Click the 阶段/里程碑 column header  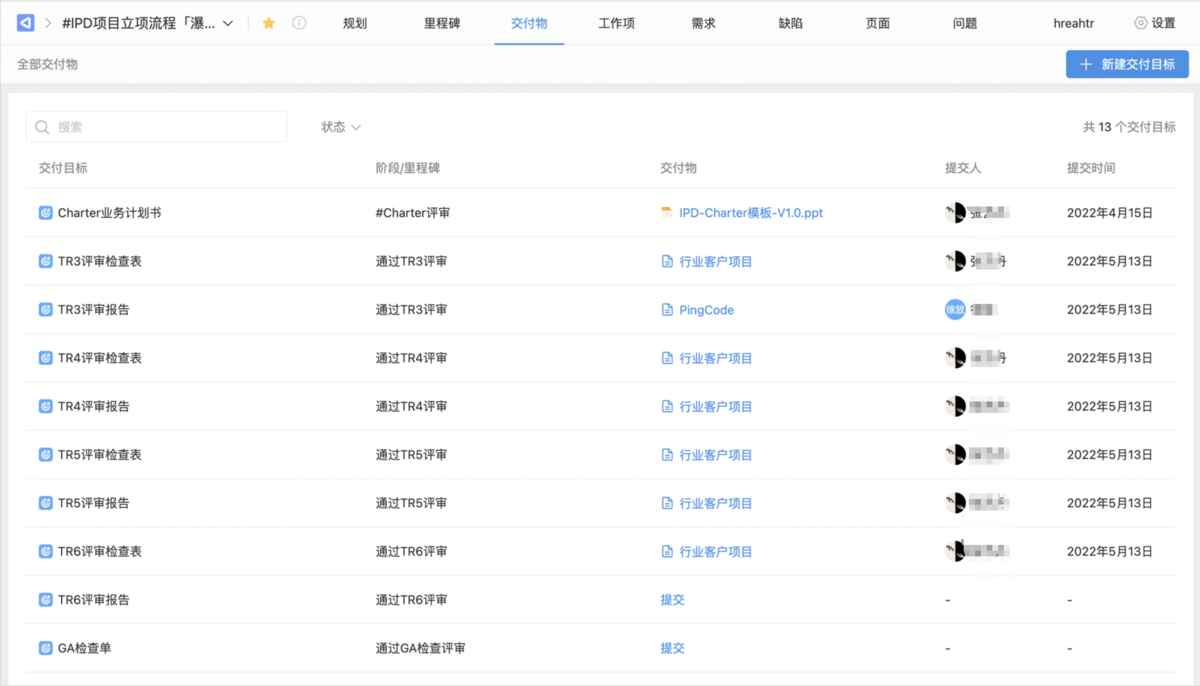[408, 168]
